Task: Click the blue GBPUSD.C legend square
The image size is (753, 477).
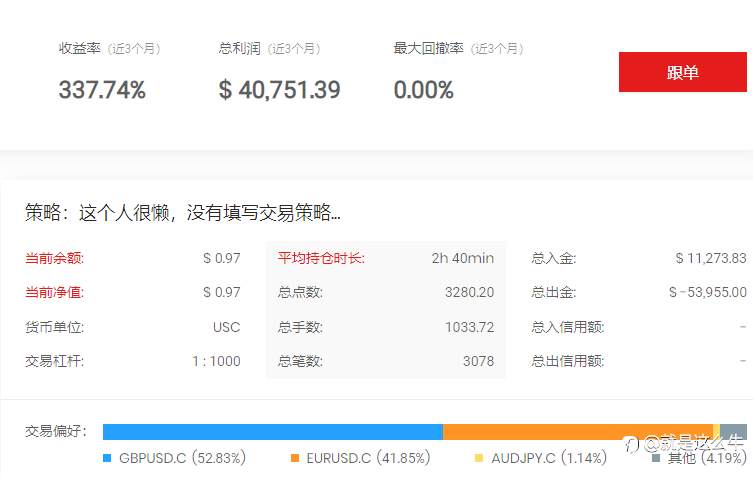Action: click(x=107, y=458)
